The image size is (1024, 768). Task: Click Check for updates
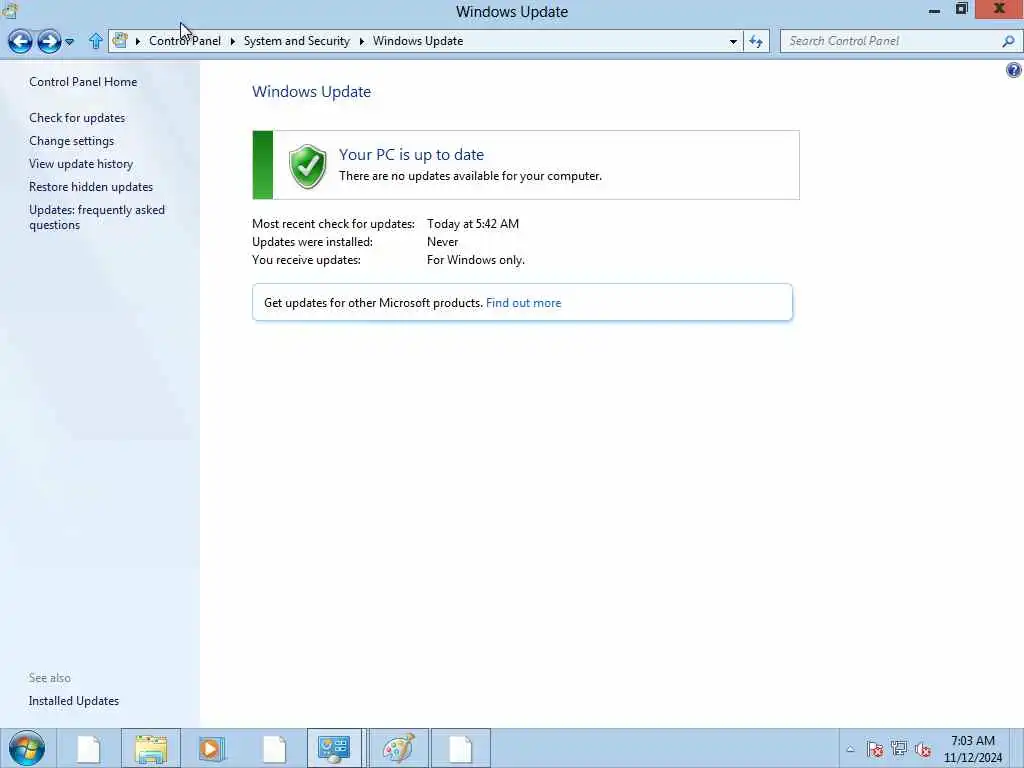77,118
